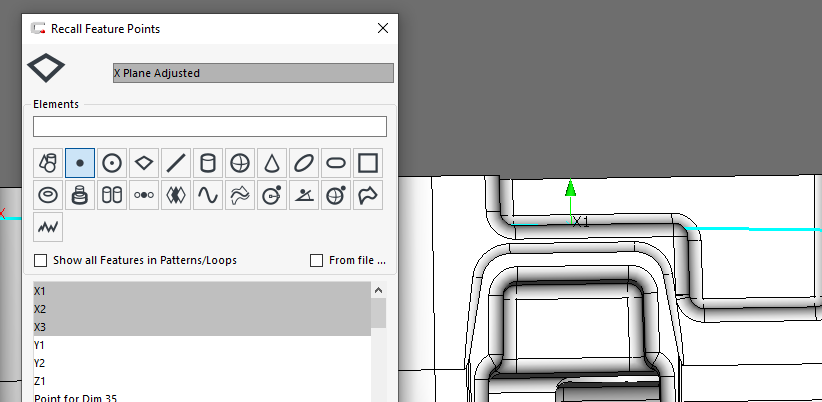The image size is (822, 402).
Task: Enable Show all Features in Patterns/Loops
Action: [x=40, y=260]
